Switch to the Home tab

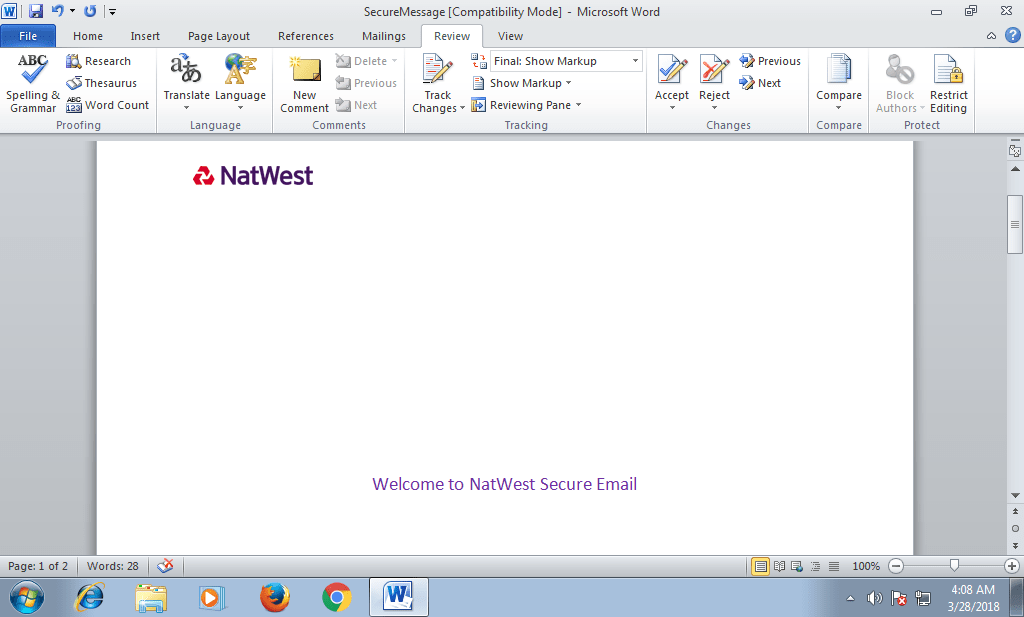(x=88, y=36)
